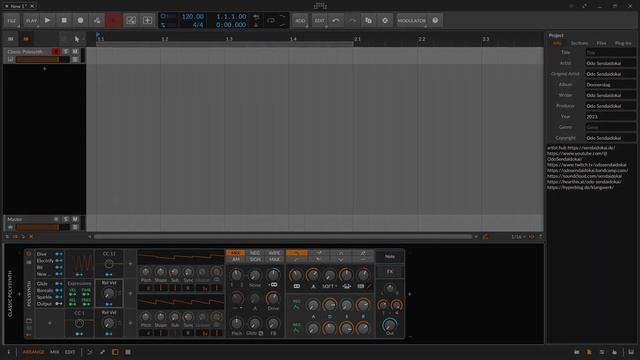Image resolution: width=640 pixels, height=360 pixels.
Task: Toggle the orange device panel icon
Action: click(x=115, y=352)
